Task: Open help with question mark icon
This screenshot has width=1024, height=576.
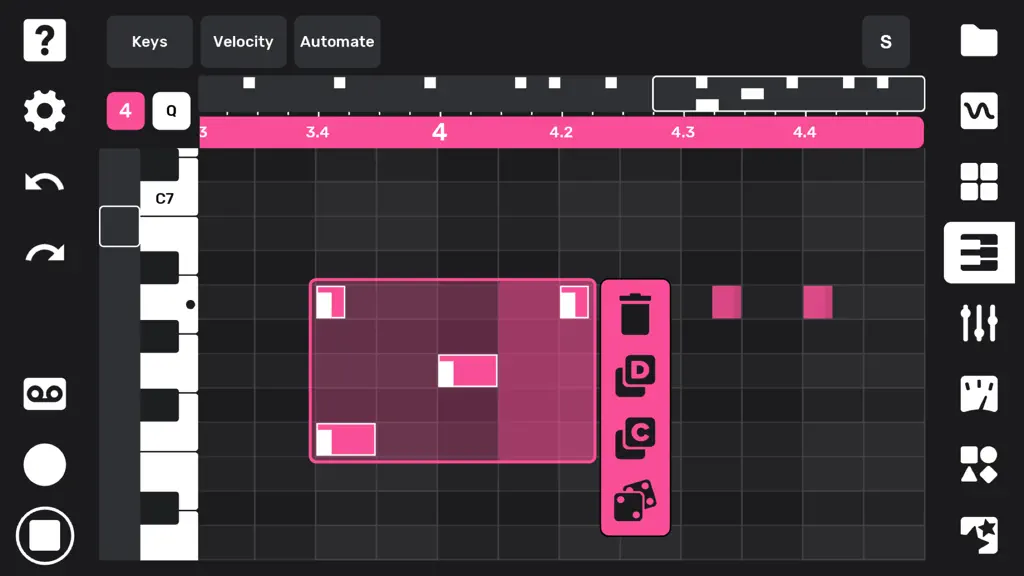Action: 44,40
